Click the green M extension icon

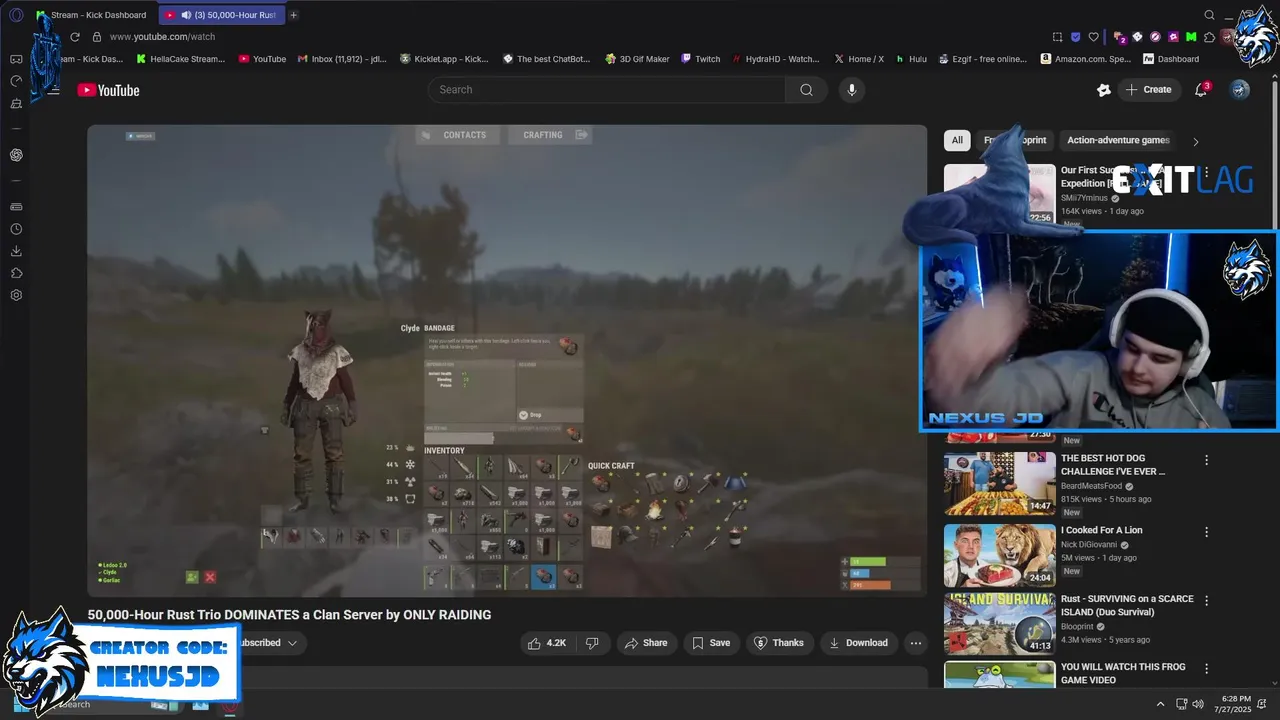point(1191,37)
